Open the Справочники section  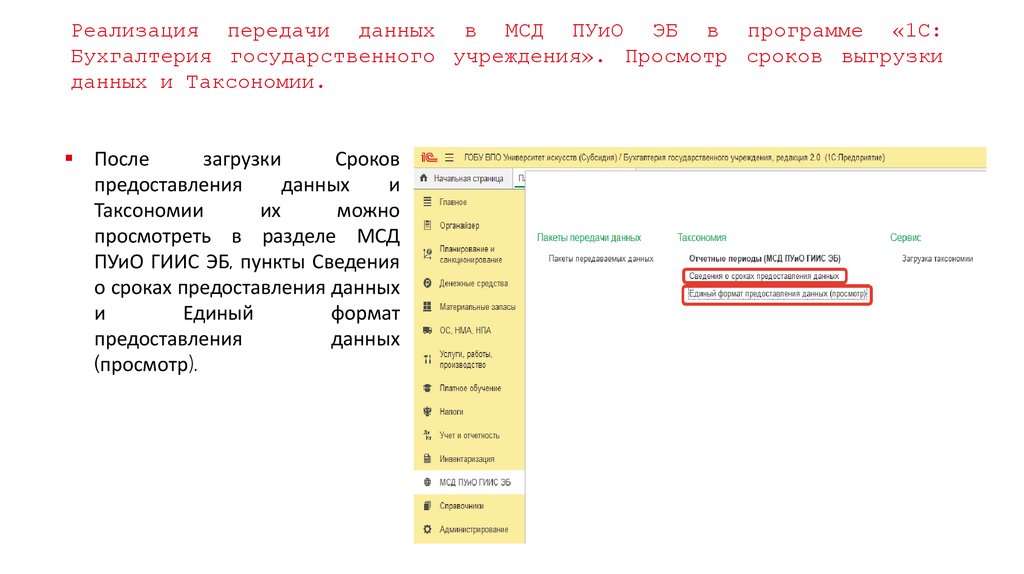pos(461,505)
